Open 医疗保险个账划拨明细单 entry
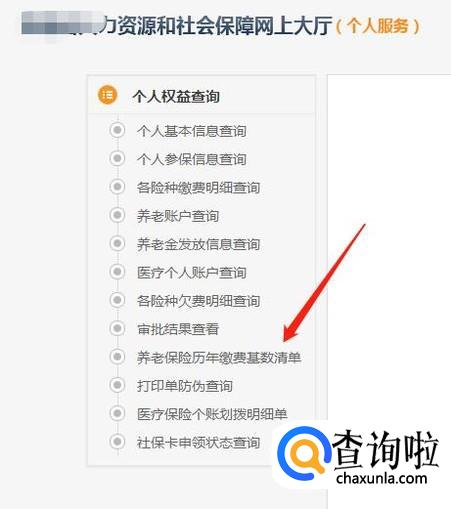This screenshot has height=509, width=451. [x=212, y=414]
